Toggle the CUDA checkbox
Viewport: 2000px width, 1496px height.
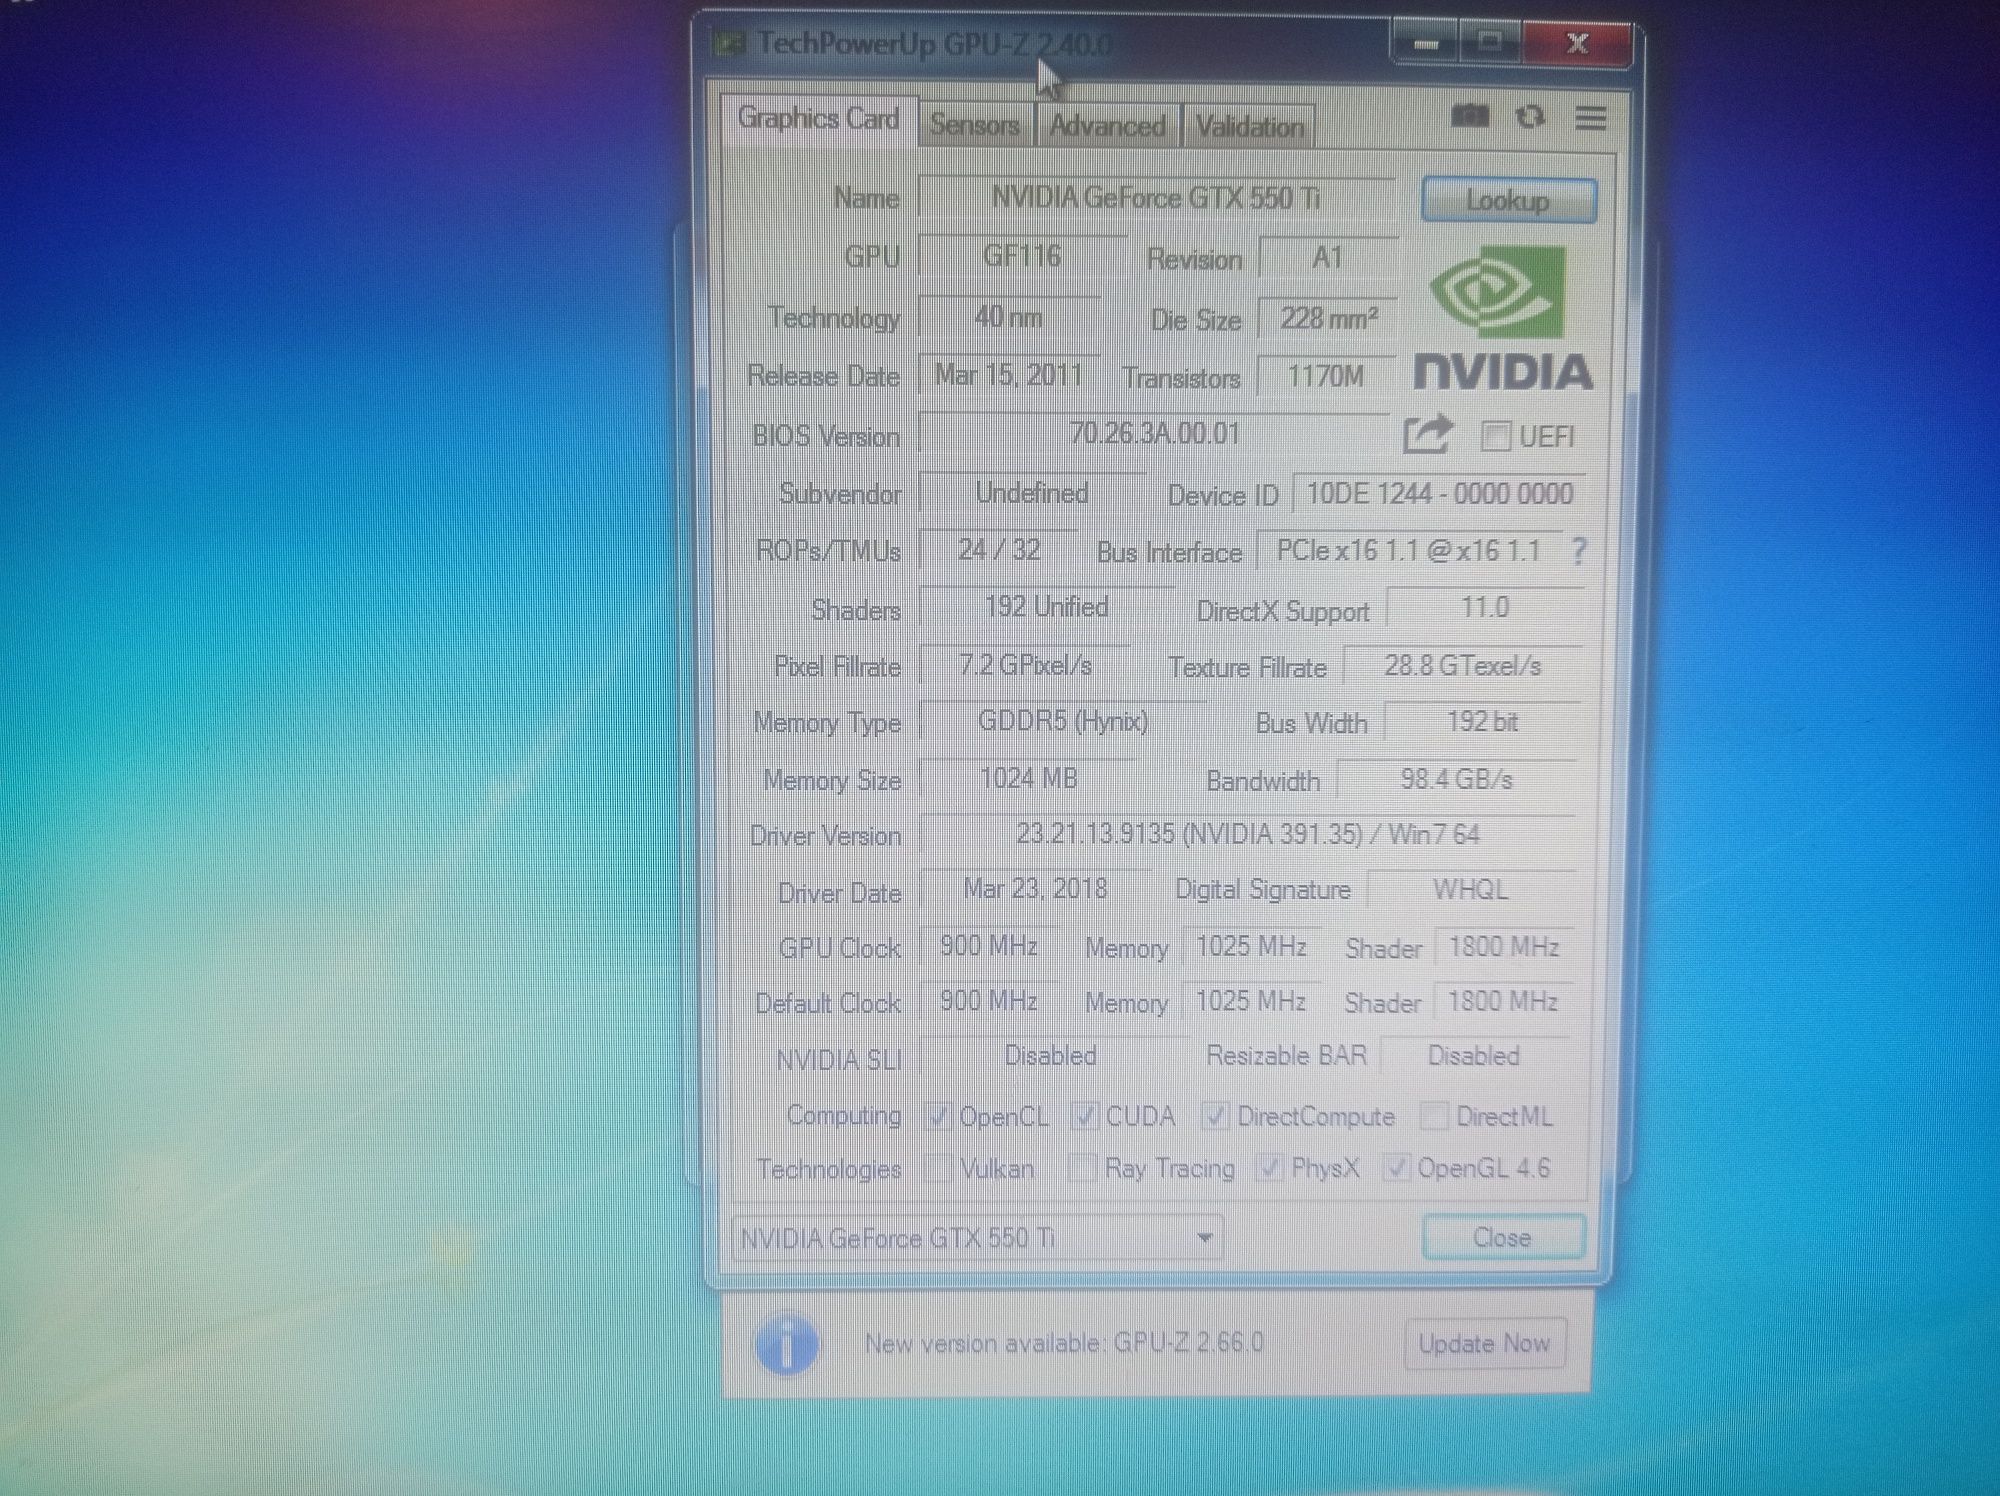[1085, 1116]
